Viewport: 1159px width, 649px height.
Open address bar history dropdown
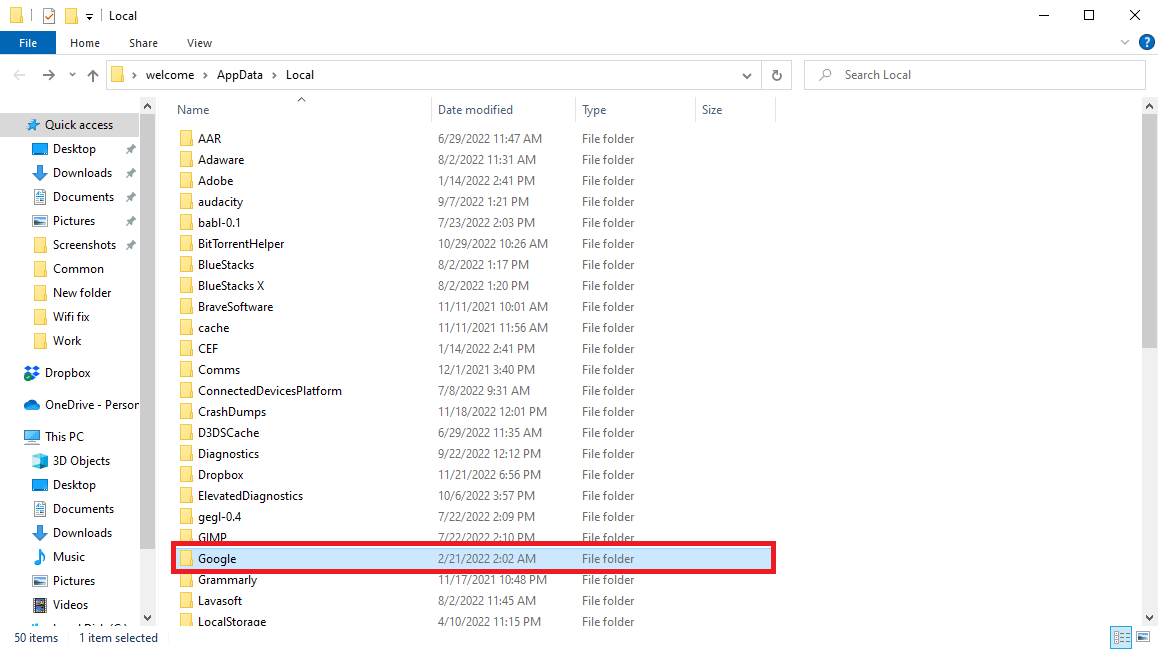[x=747, y=75]
